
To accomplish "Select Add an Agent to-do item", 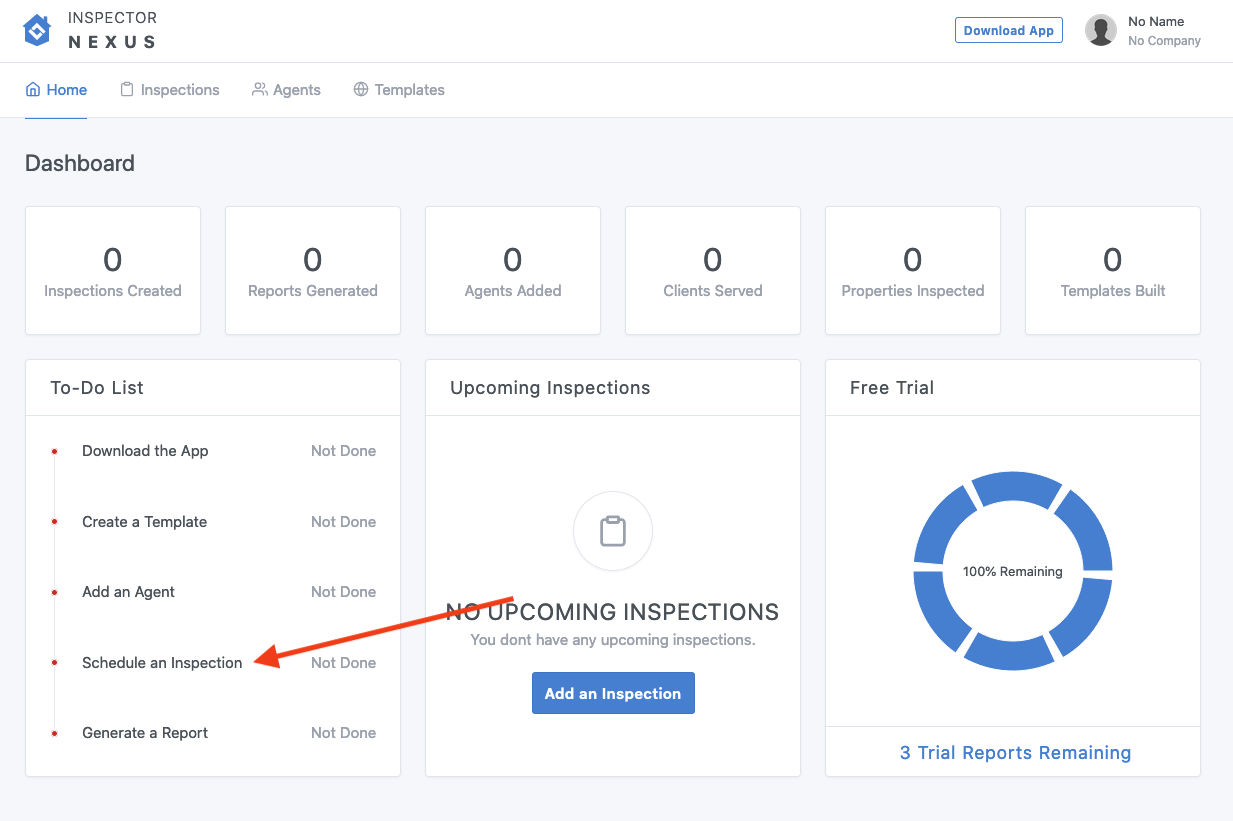I will click(x=128, y=592).
